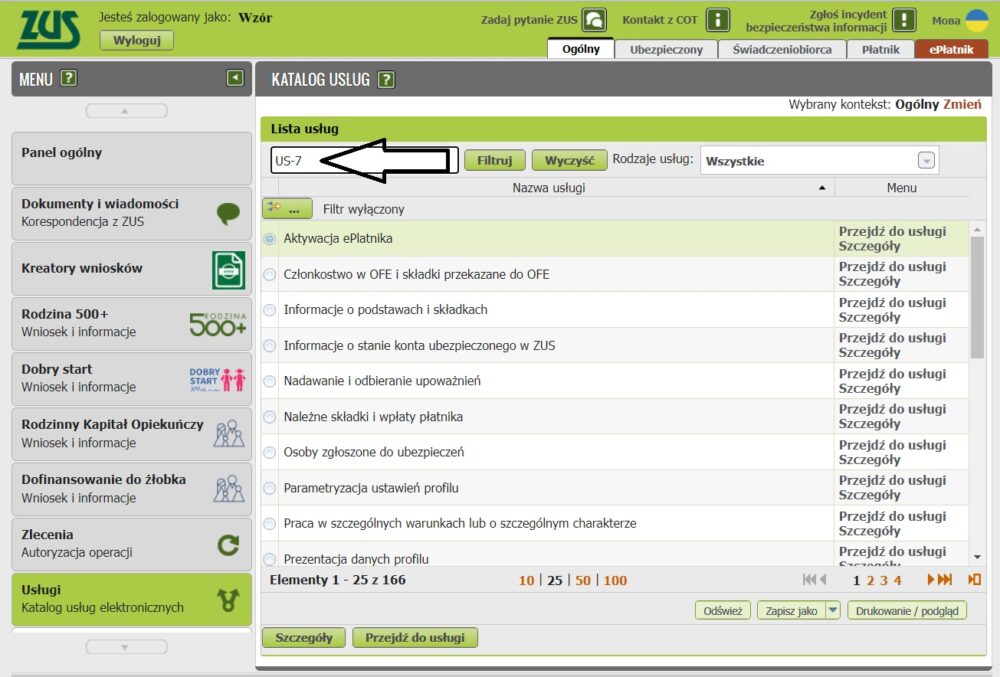Choose Nadawanie i odbieranie upoważnień radio button
The image size is (1000, 677).
coord(270,382)
